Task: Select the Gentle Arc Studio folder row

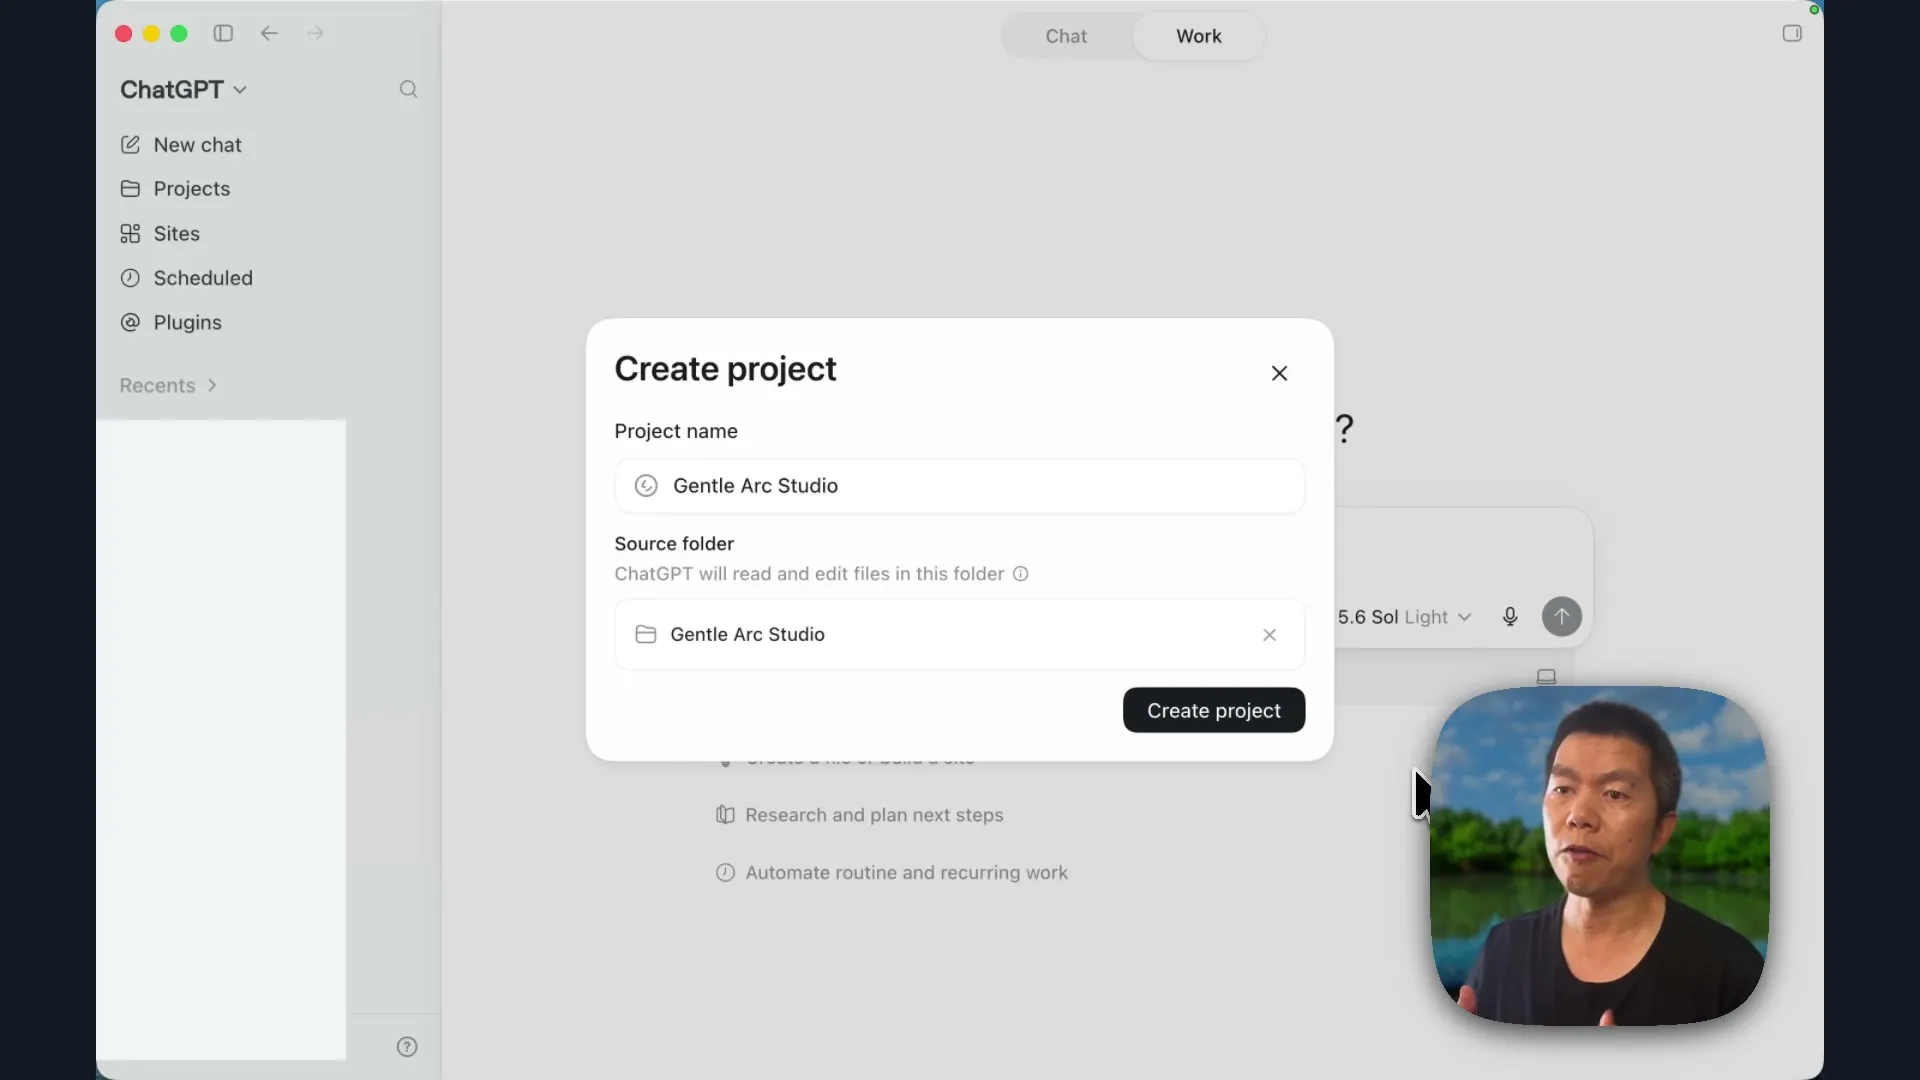Action: click(x=959, y=635)
